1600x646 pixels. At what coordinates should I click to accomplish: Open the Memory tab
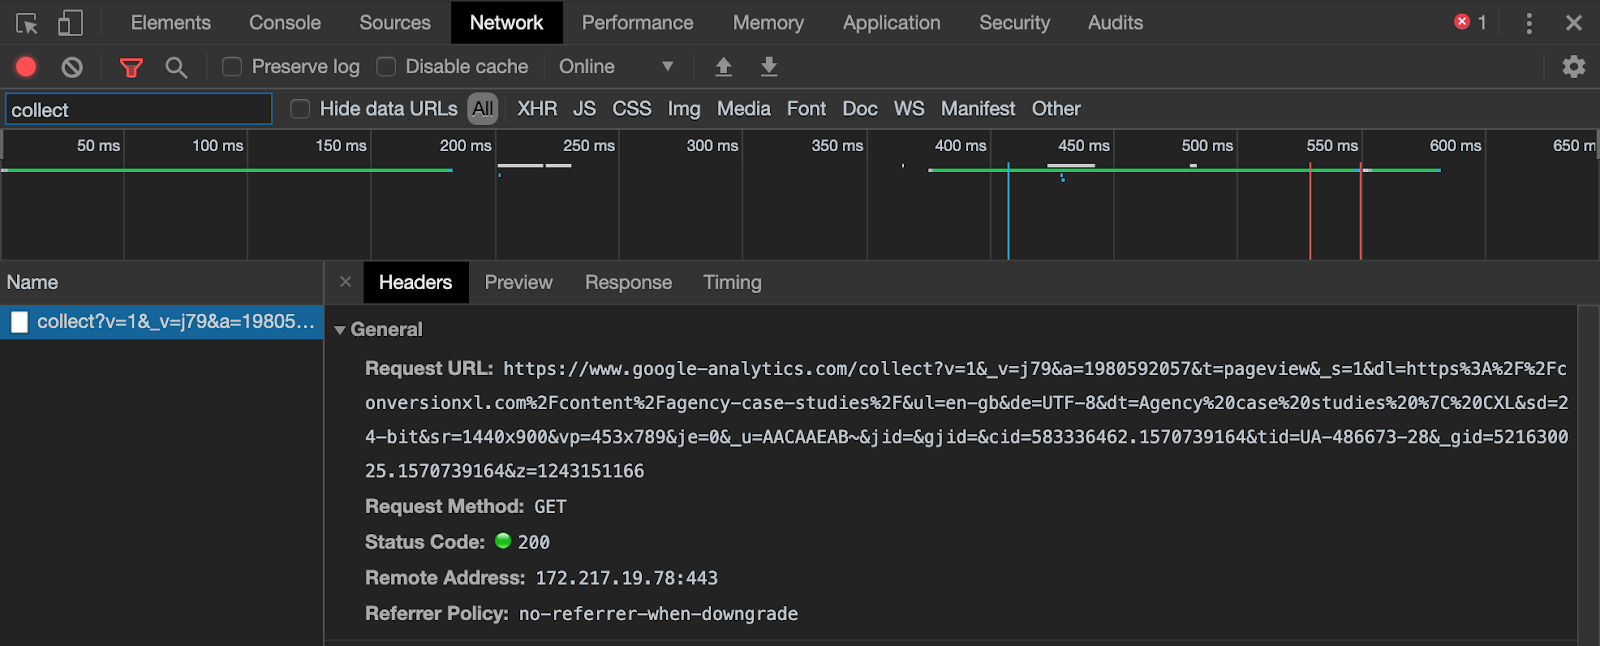pyautogui.click(x=768, y=23)
